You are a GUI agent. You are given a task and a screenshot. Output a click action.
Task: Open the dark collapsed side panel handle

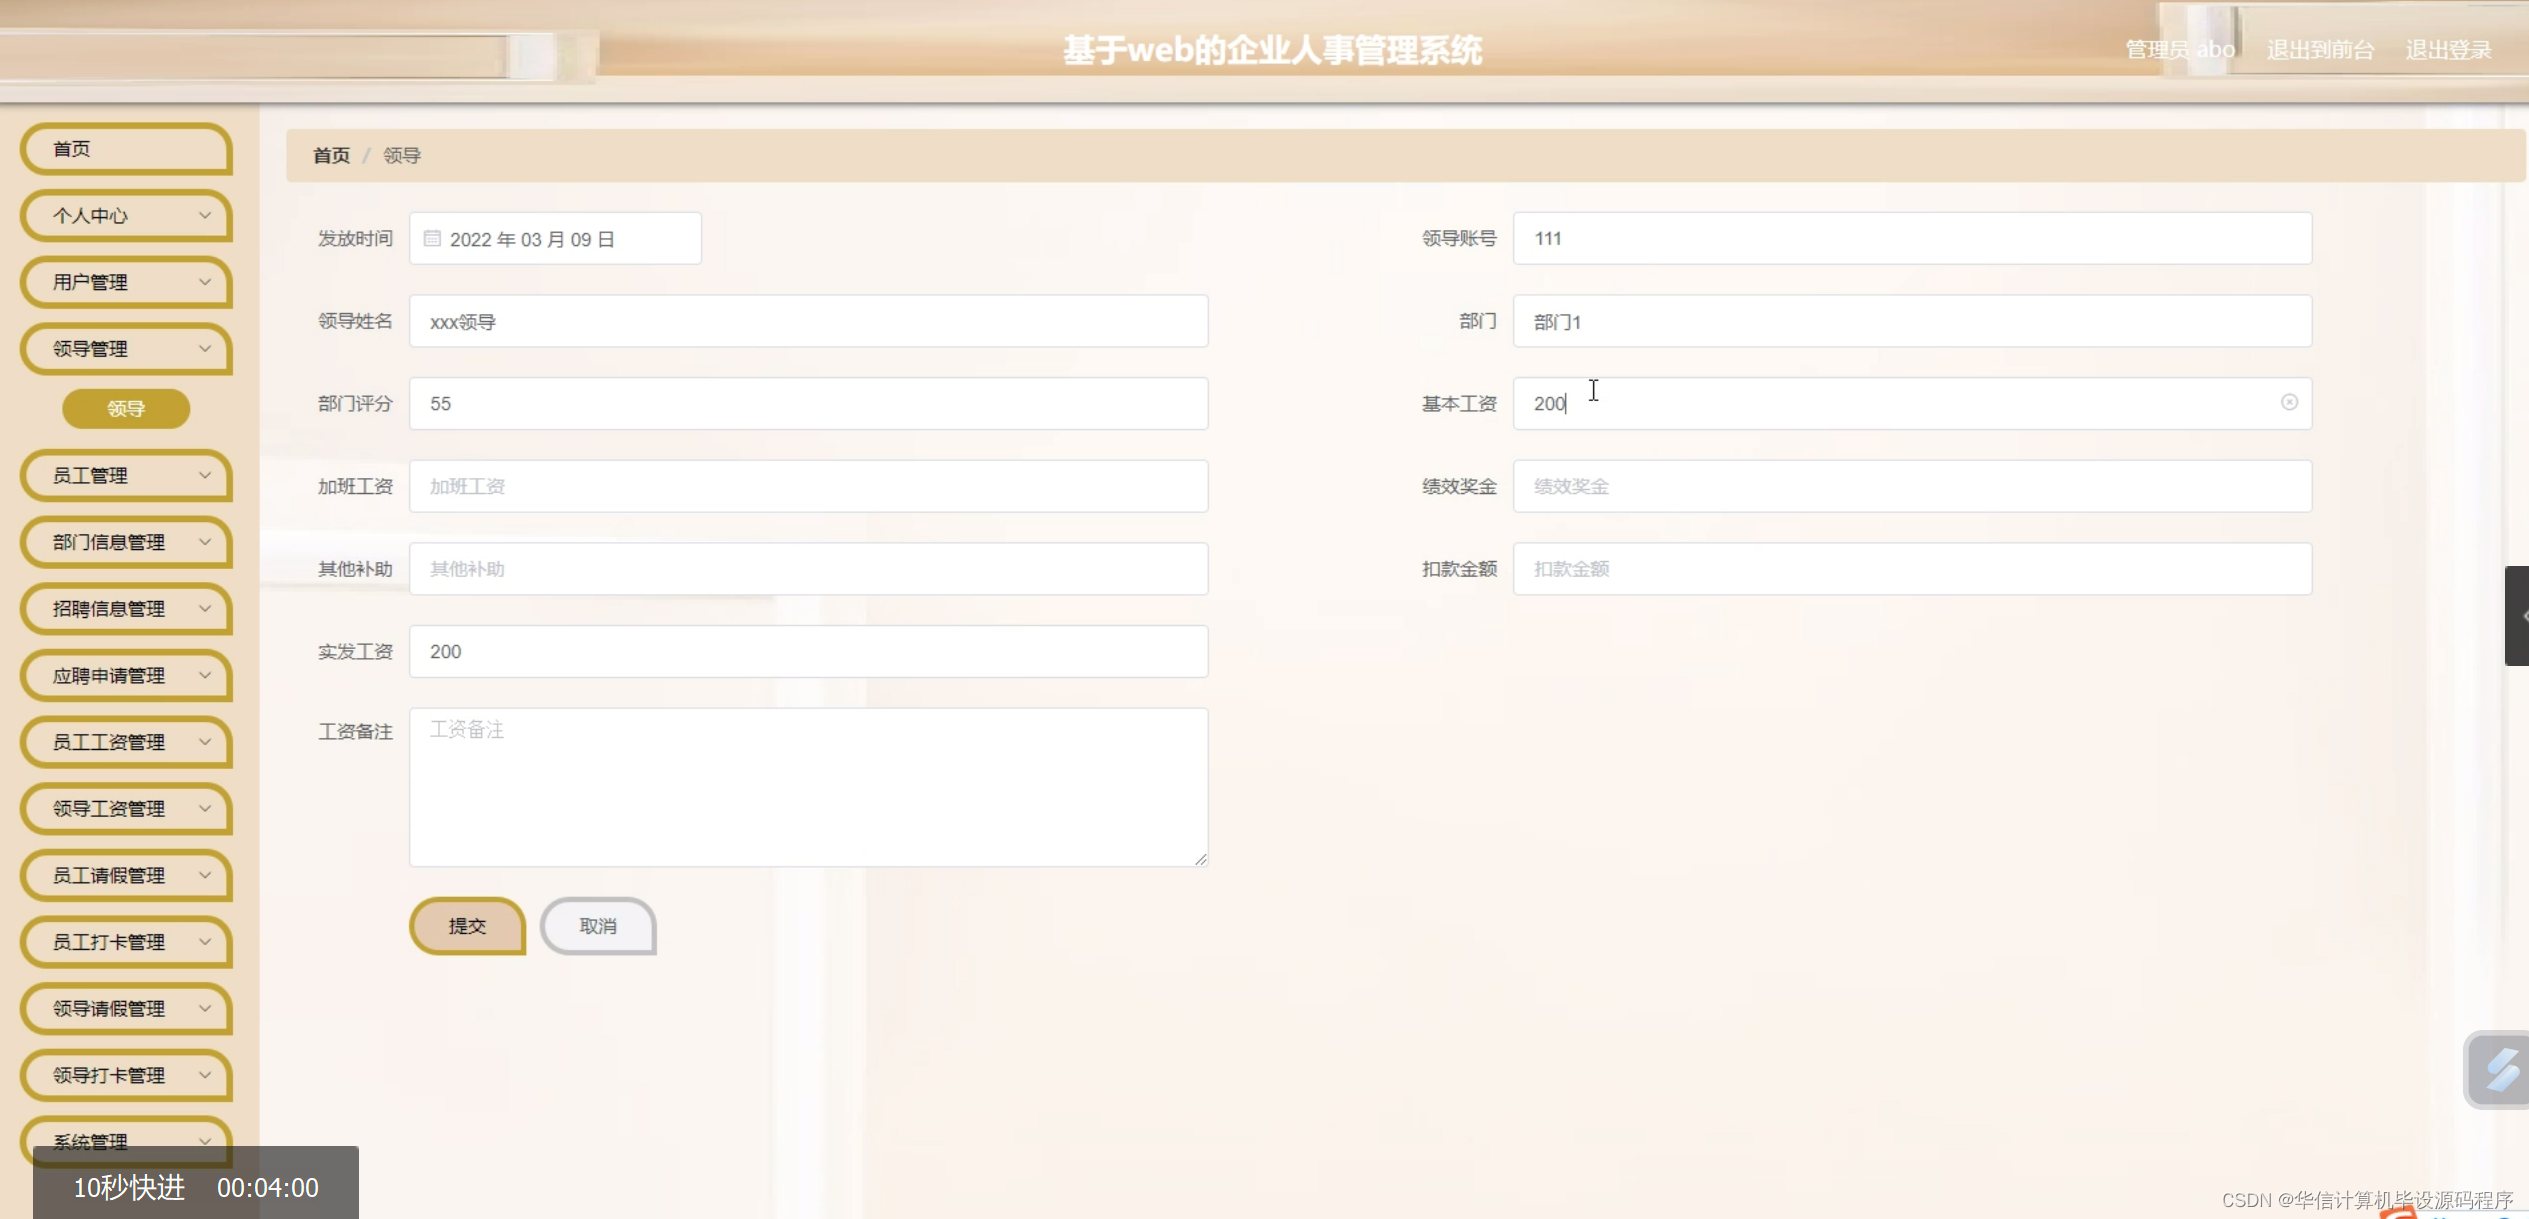click(x=2517, y=615)
